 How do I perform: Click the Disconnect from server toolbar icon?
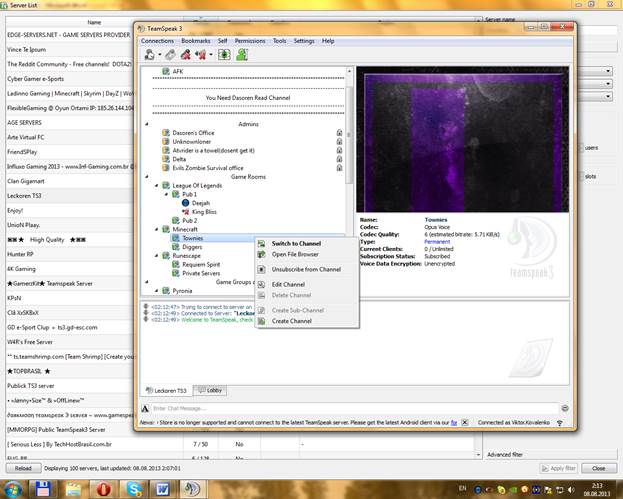169,54
